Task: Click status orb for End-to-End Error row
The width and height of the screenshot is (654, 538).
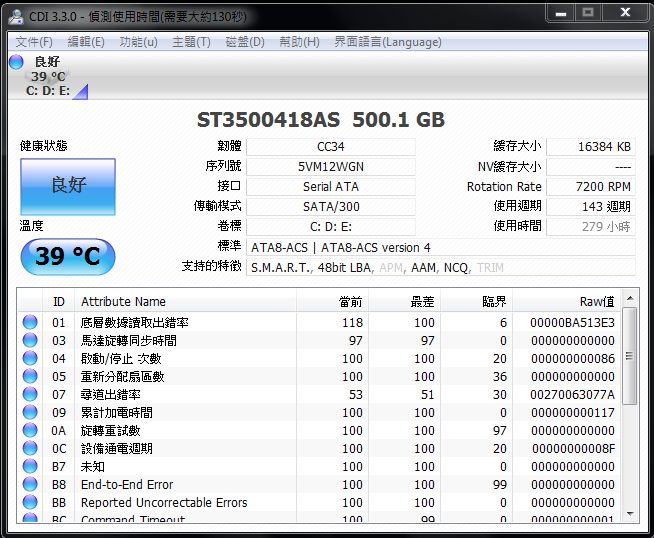Action: (x=30, y=484)
